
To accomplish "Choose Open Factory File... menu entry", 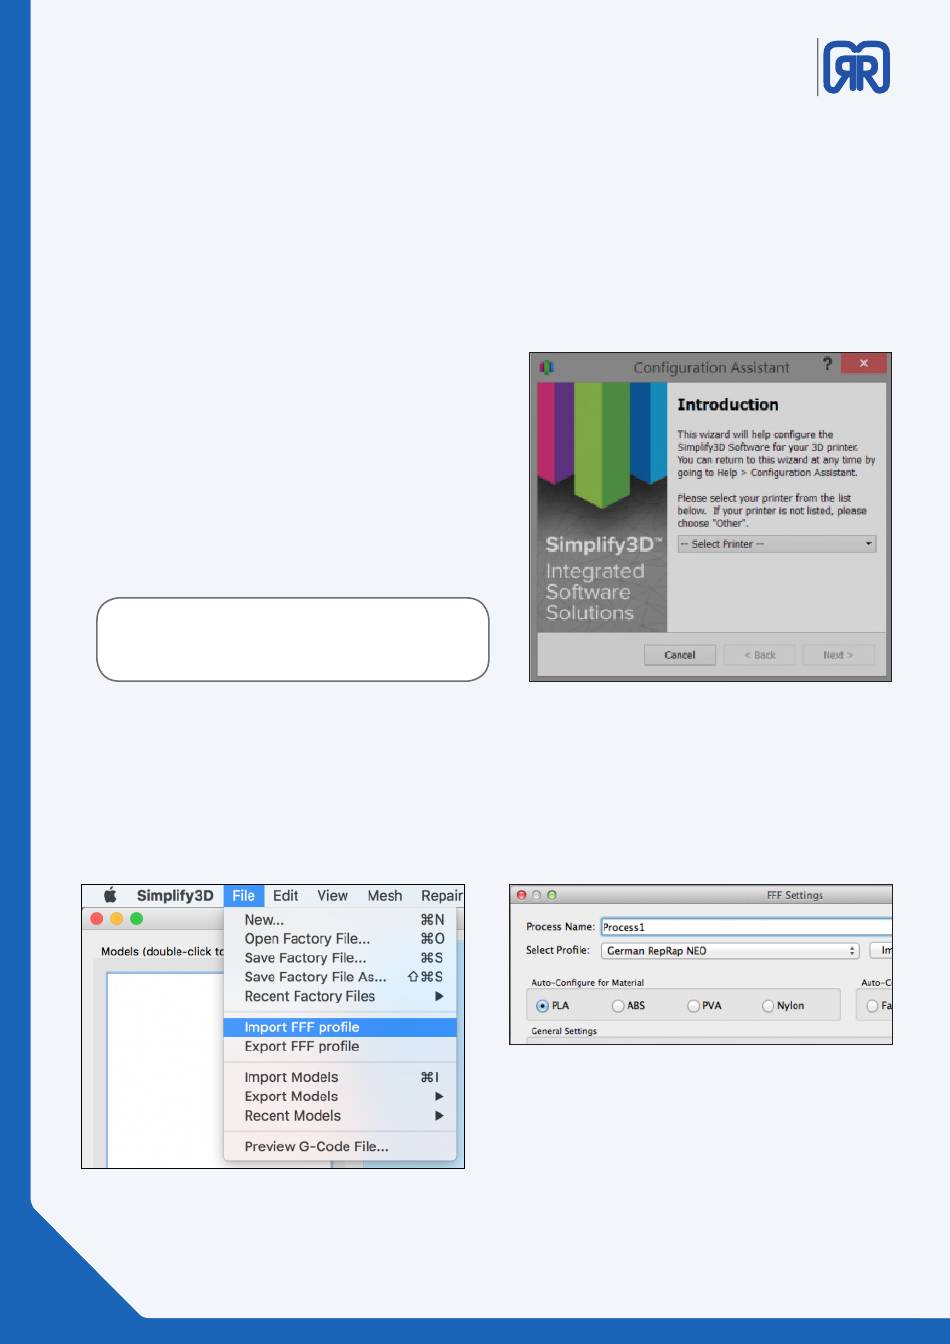I will coord(340,938).
